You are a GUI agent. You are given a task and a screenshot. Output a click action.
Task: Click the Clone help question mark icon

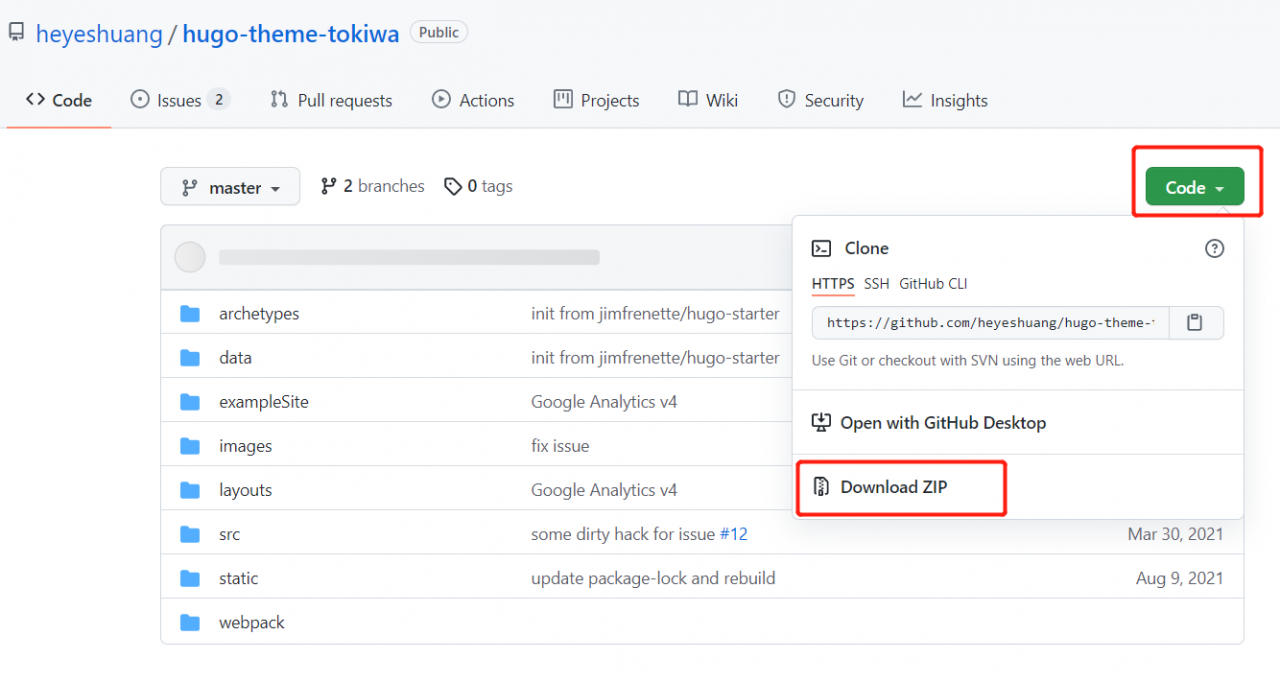coord(1214,249)
